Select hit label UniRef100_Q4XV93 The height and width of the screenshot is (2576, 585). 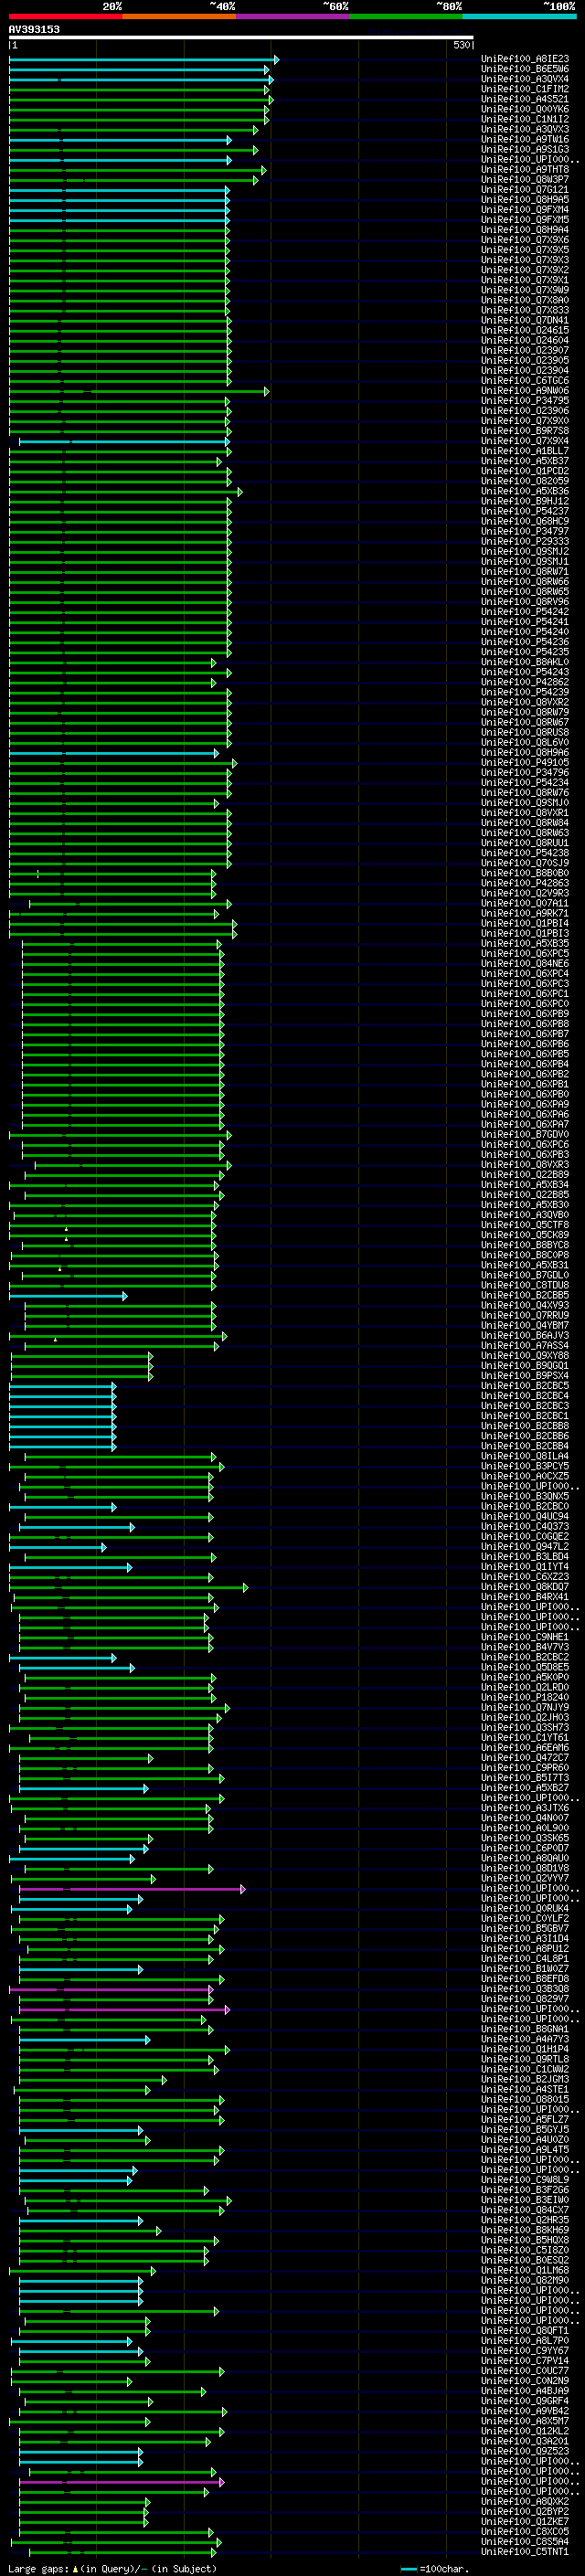click(x=525, y=1305)
